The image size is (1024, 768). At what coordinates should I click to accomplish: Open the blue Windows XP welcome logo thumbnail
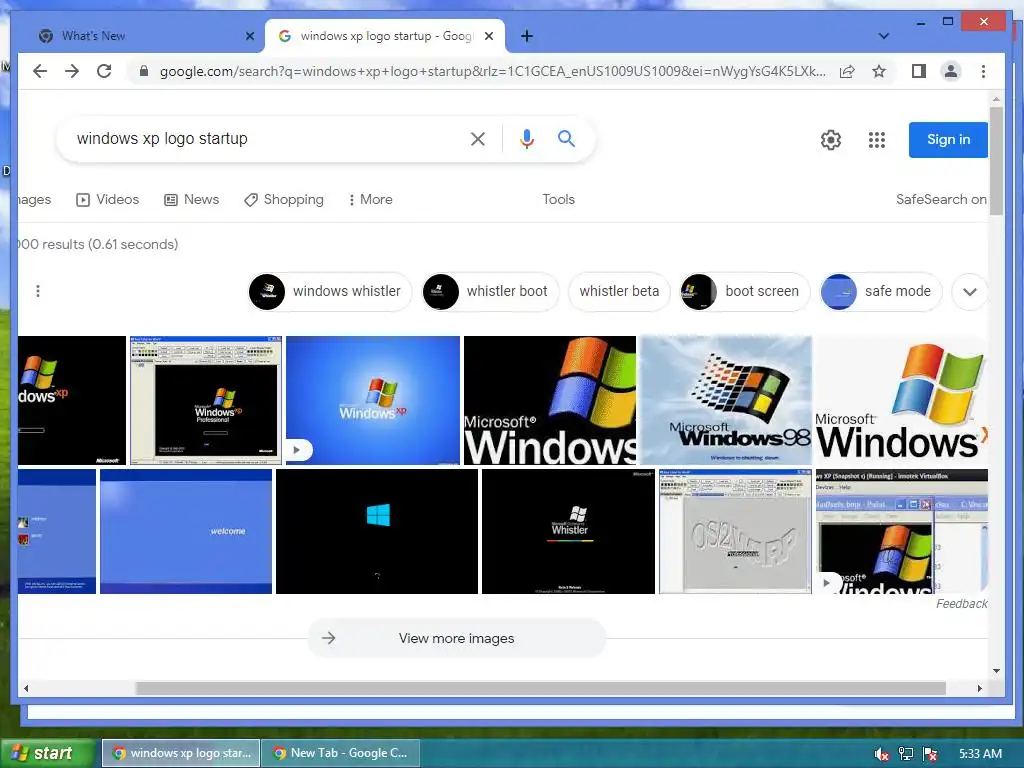click(x=373, y=400)
